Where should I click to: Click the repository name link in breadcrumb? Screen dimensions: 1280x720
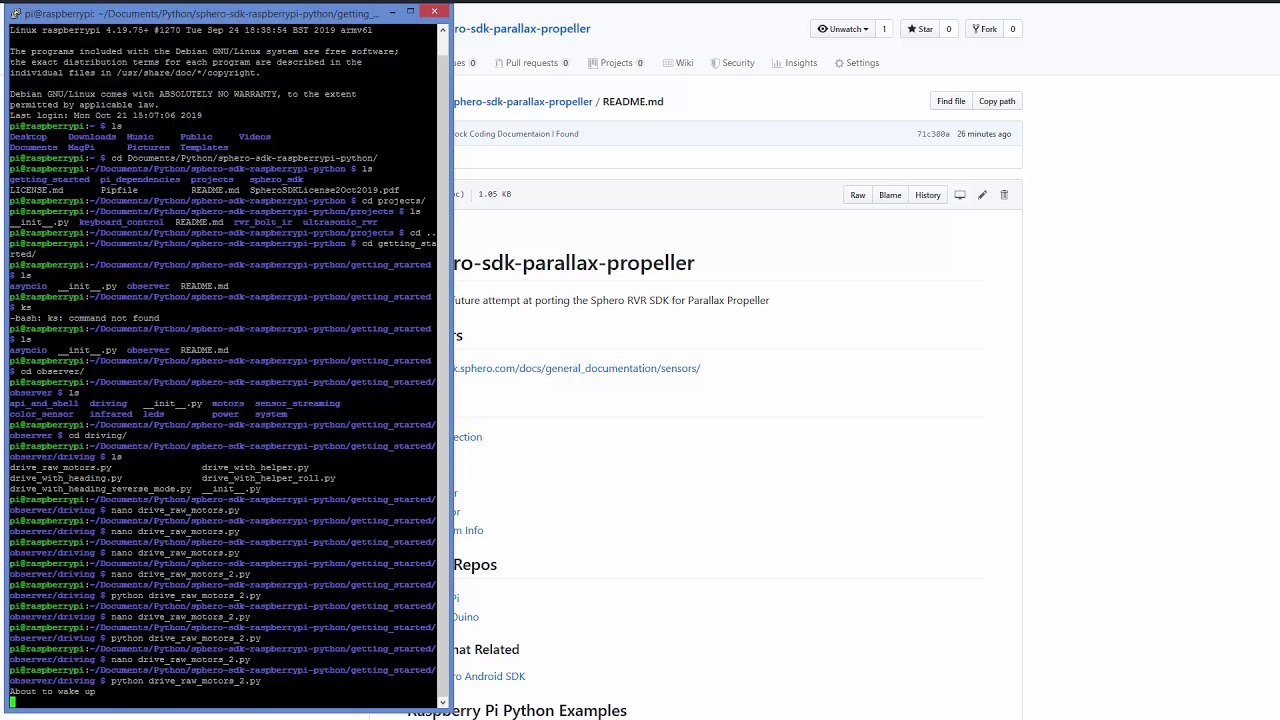[523, 101]
